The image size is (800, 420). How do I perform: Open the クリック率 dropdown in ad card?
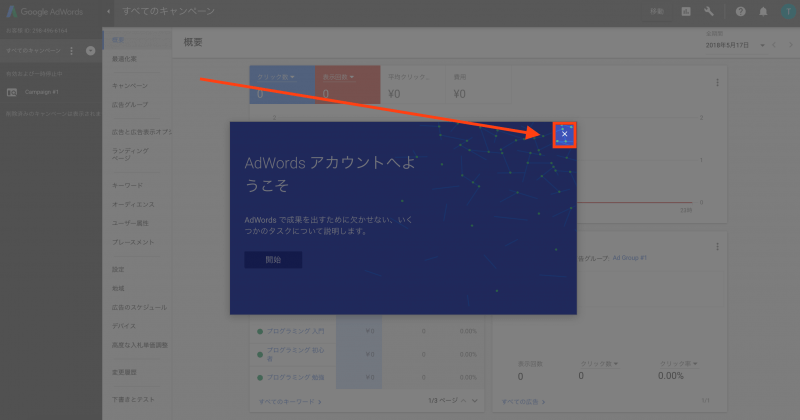coord(679,364)
